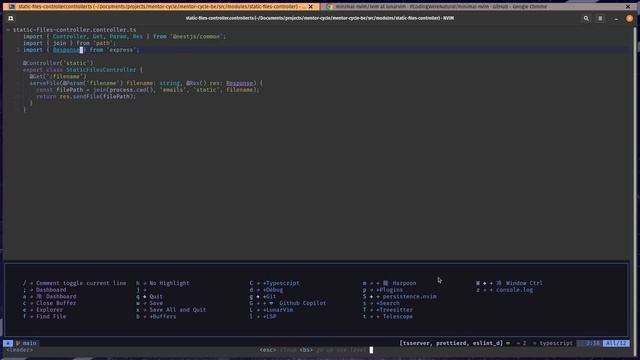640x360 pixels.
Task: Click 'filePath' constant declaration
Action: (x=69, y=90)
